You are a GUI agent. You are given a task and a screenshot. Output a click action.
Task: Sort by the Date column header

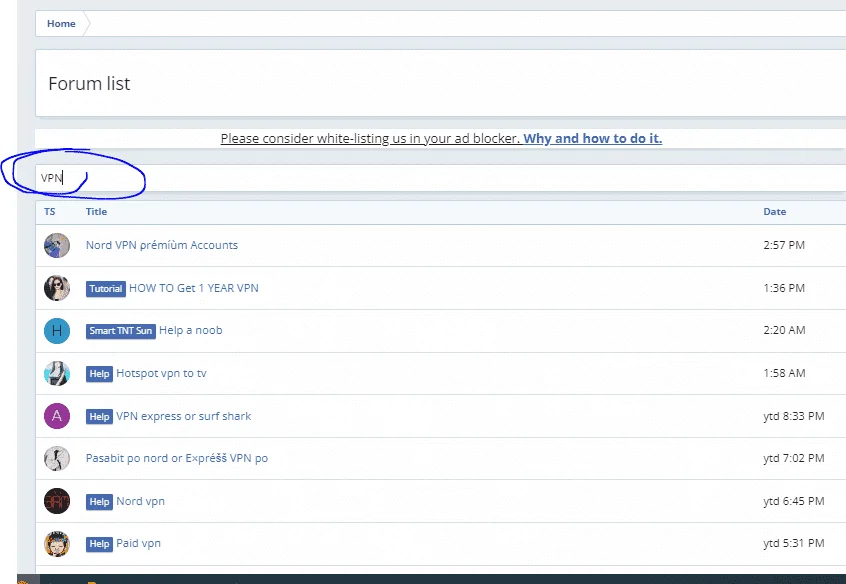point(774,212)
